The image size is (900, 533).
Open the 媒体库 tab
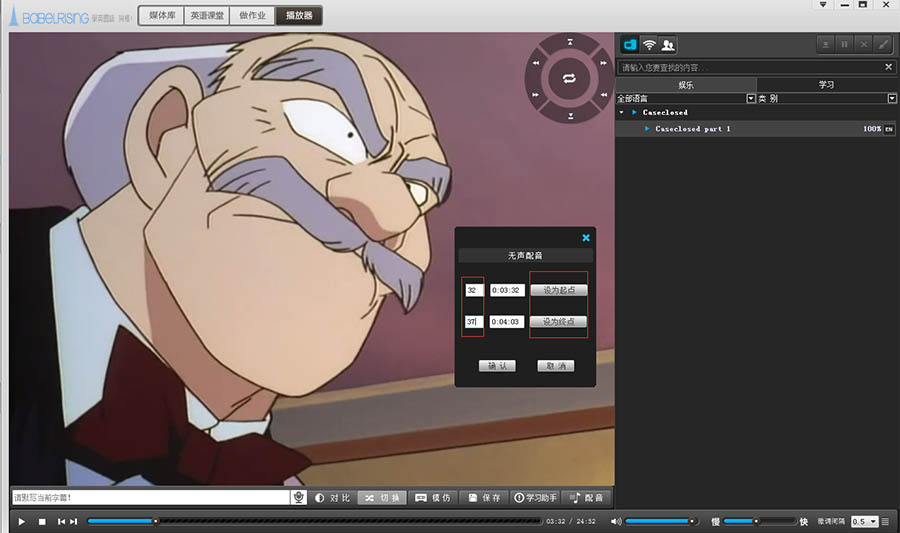point(162,15)
